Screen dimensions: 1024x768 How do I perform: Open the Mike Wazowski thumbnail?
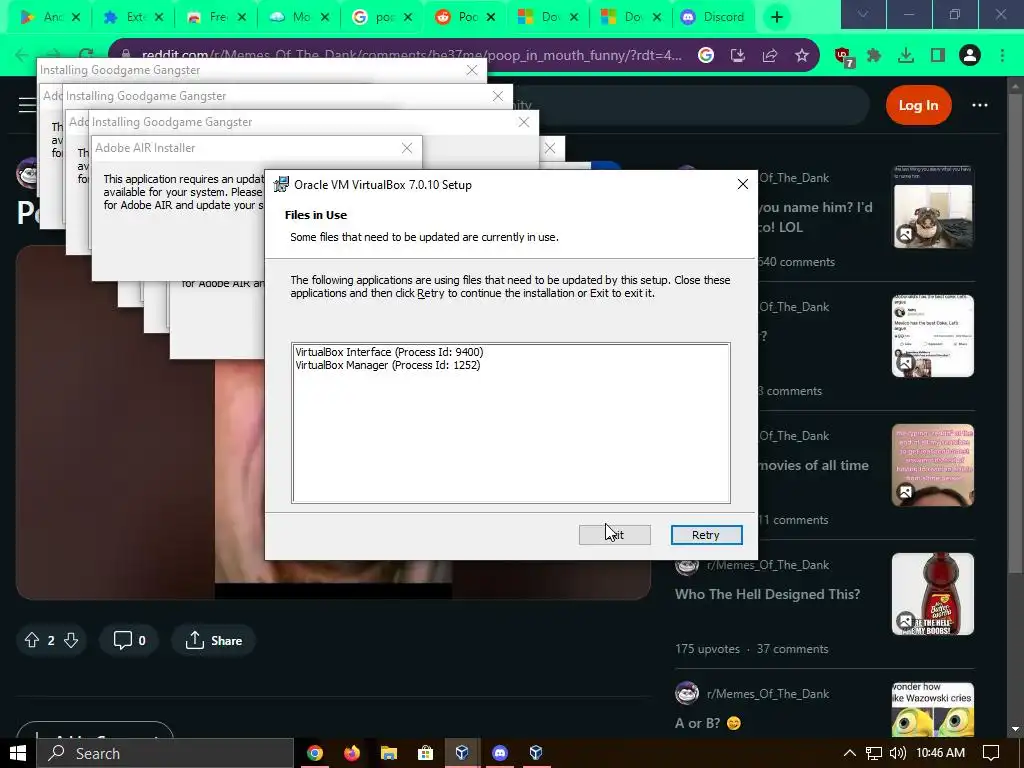[933, 709]
